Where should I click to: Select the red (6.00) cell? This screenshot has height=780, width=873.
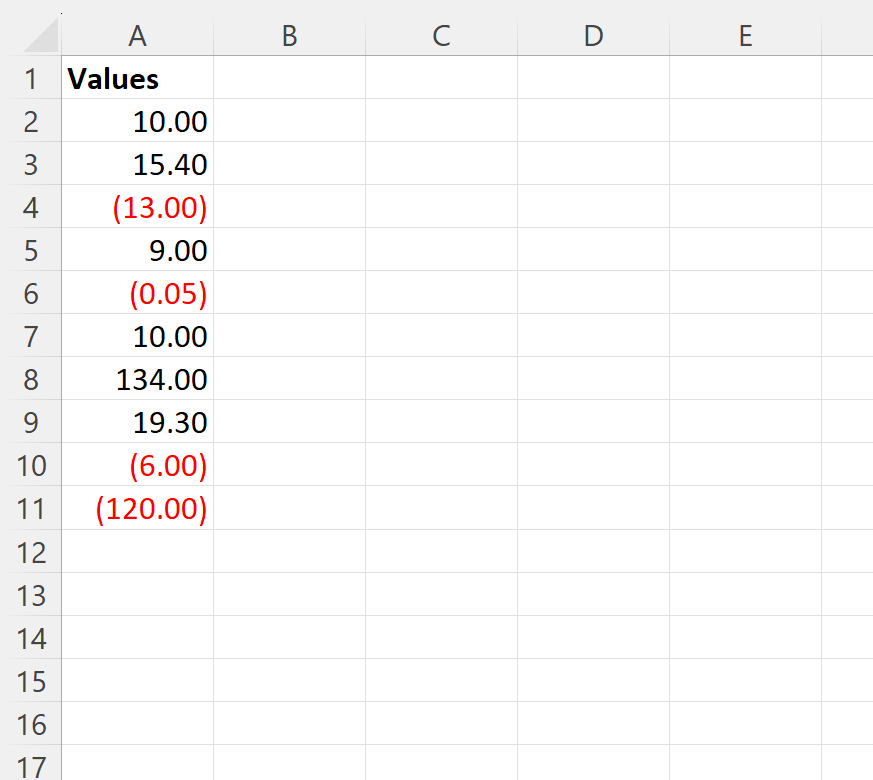pos(138,464)
